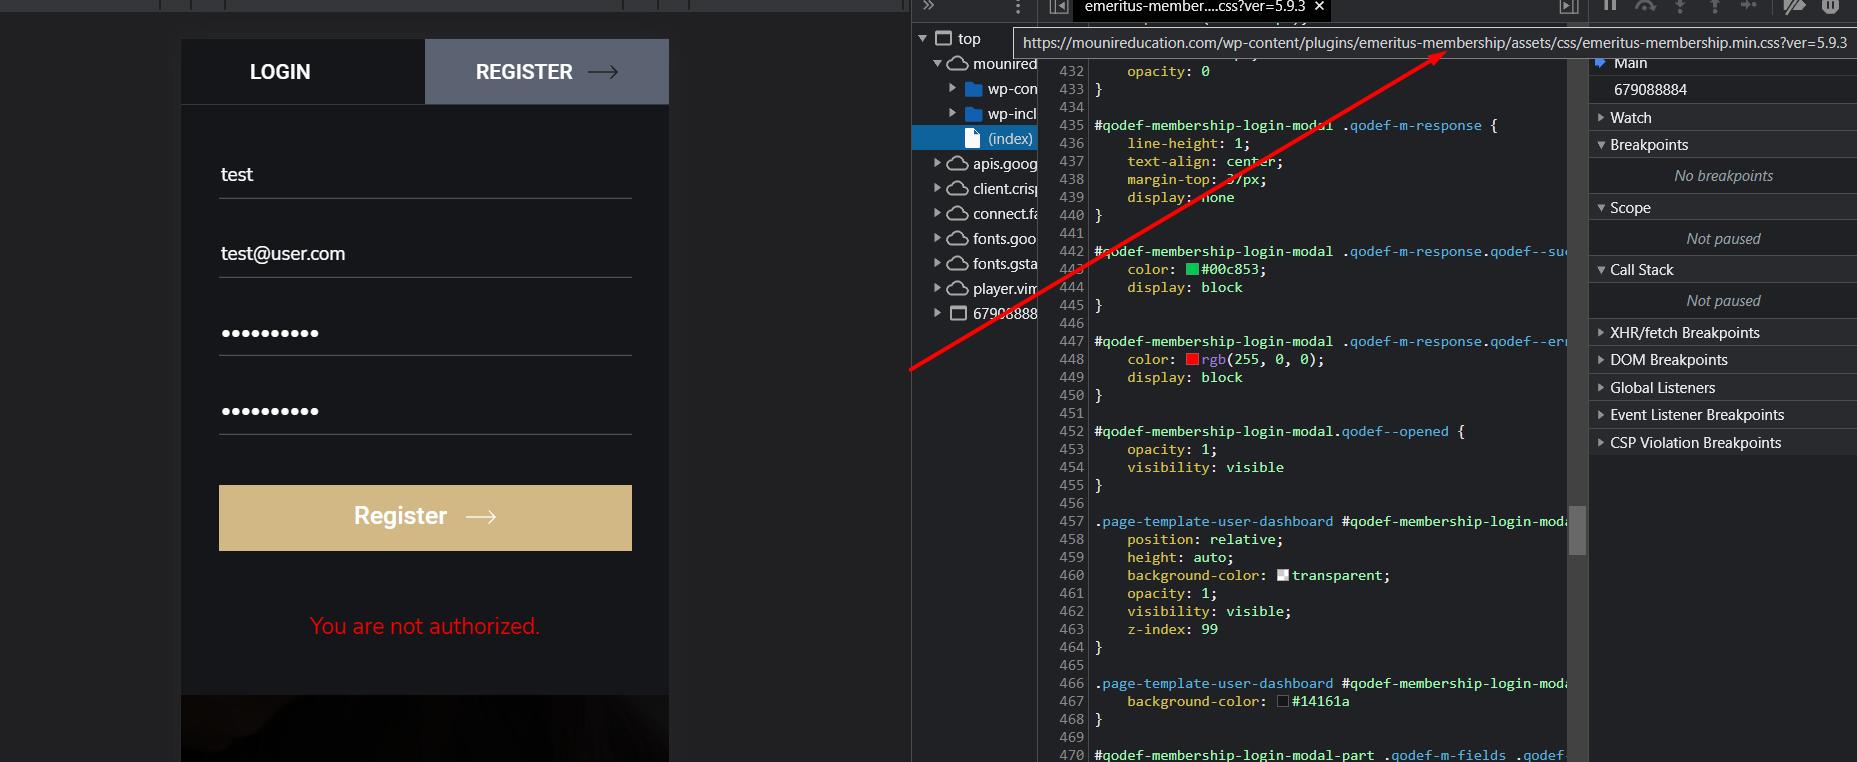The height and width of the screenshot is (762, 1857).
Task: Expand the wp-con folder
Action: tap(952, 88)
